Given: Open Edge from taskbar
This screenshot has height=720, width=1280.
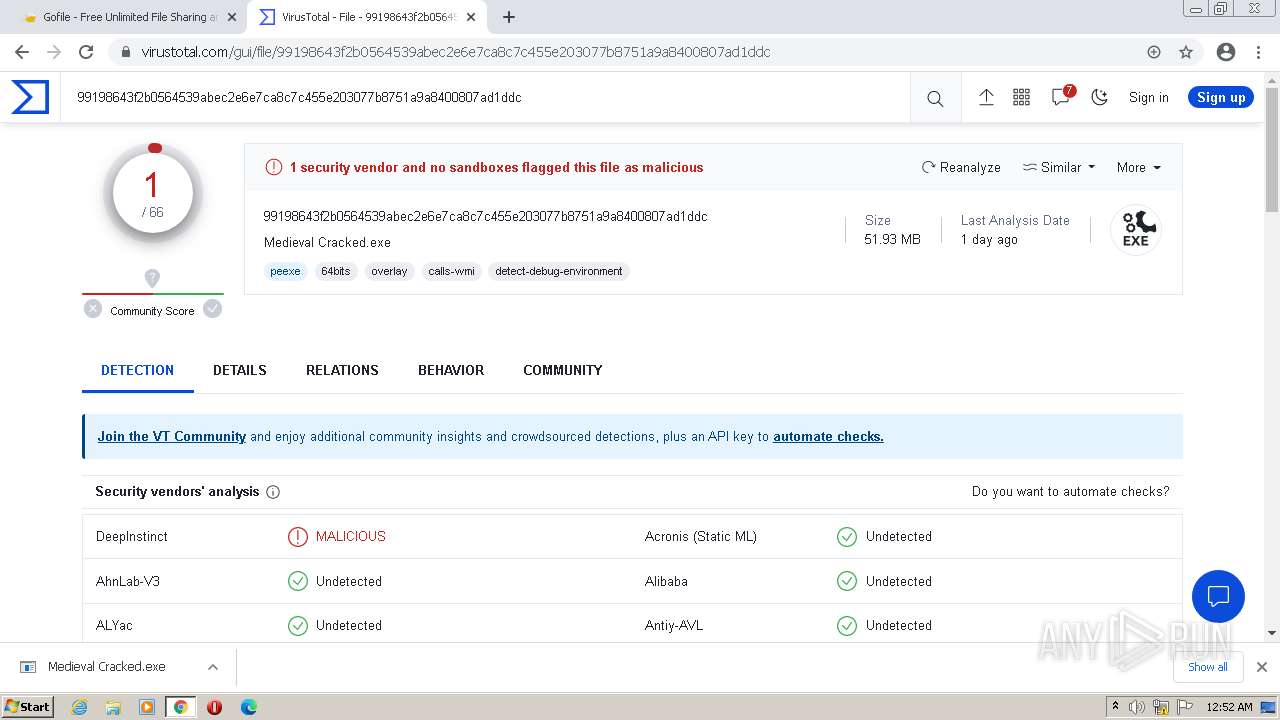Looking at the screenshot, I should (248, 707).
